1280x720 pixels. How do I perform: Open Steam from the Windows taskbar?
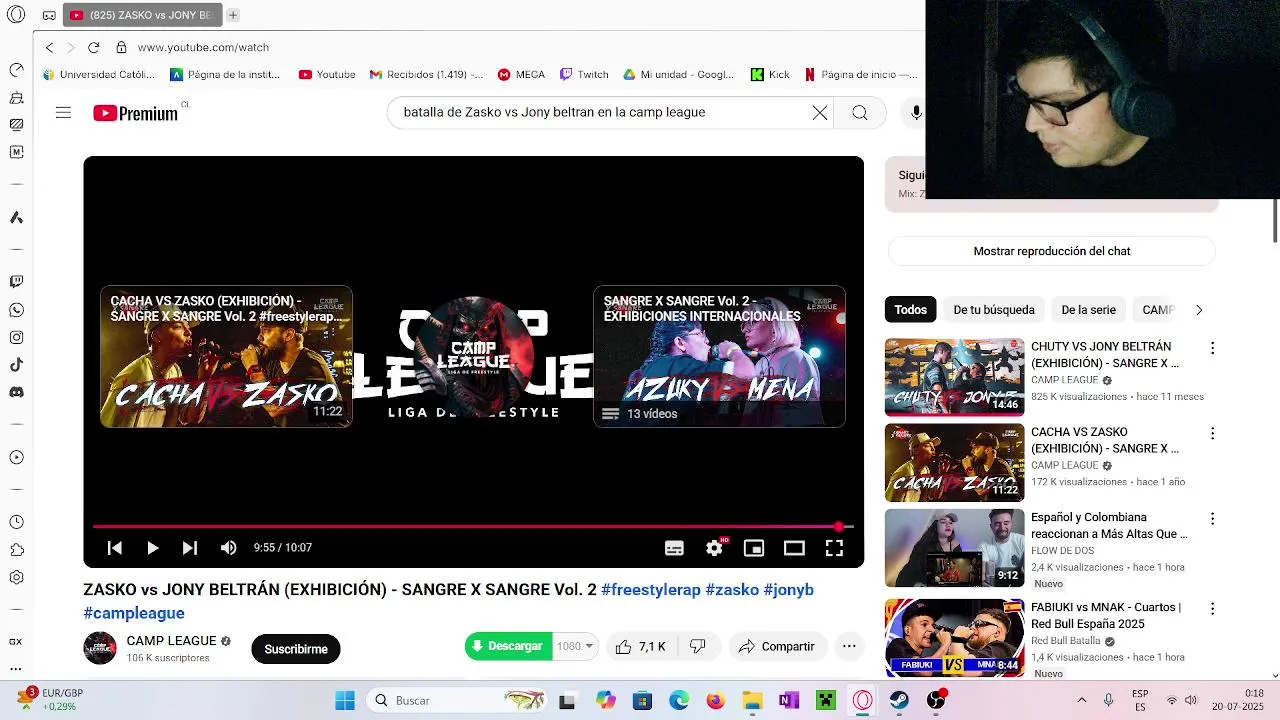coord(899,700)
